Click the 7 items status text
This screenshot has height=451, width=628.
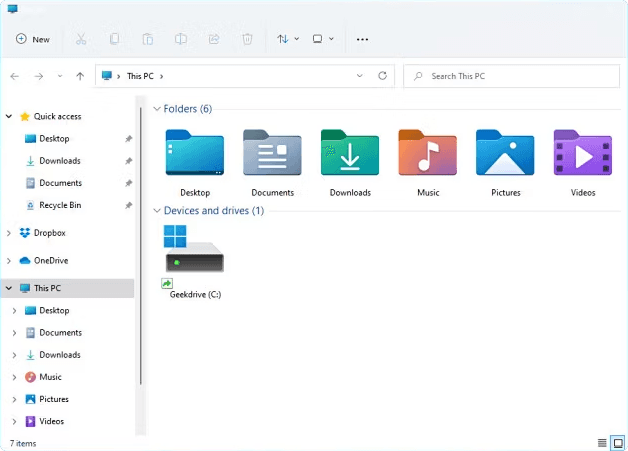(23, 443)
